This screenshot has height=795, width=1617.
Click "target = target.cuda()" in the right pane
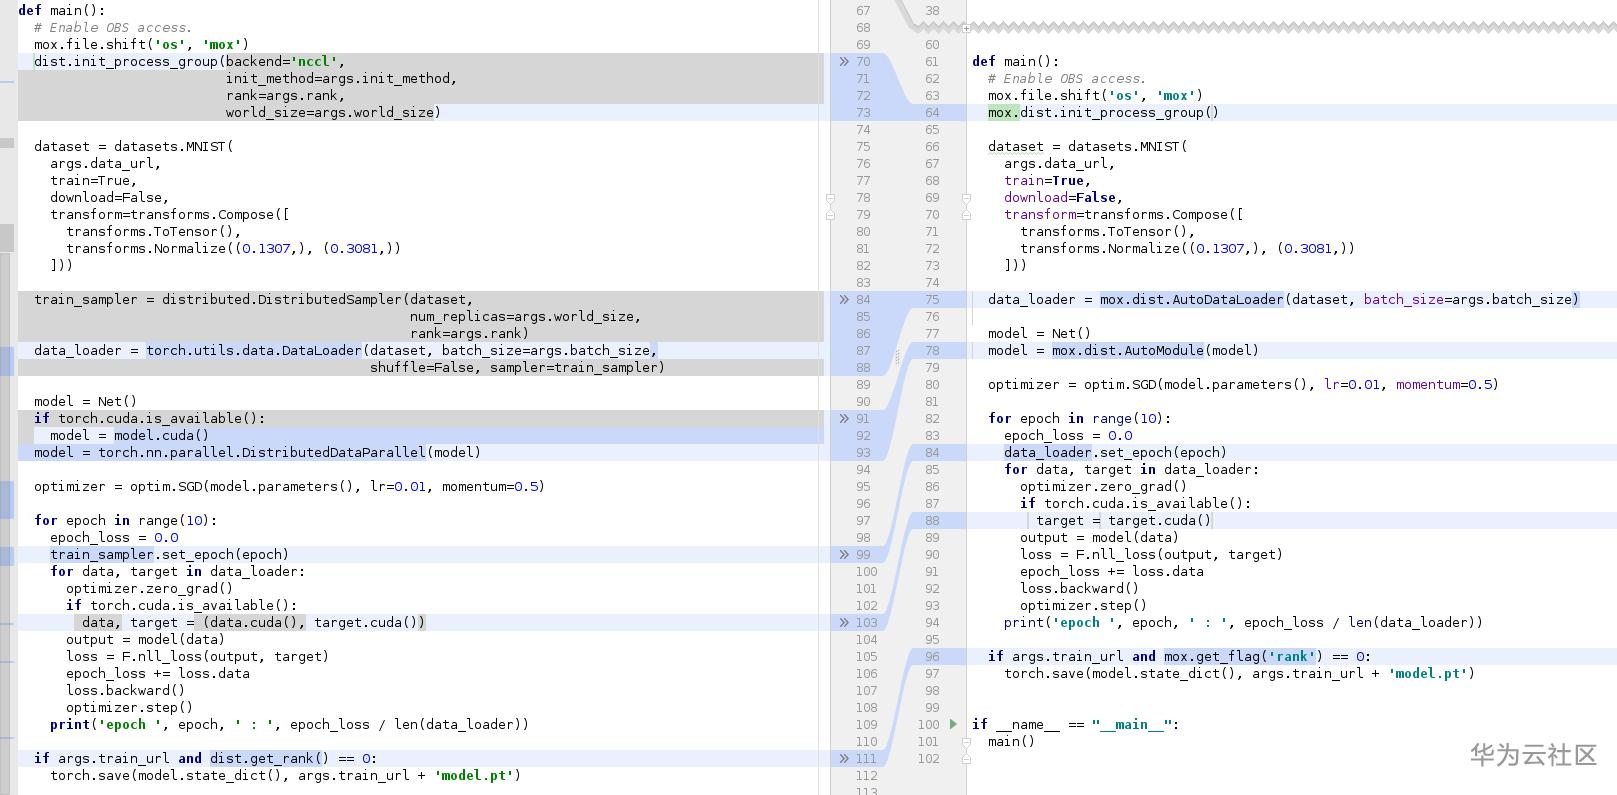coord(1123,521)
